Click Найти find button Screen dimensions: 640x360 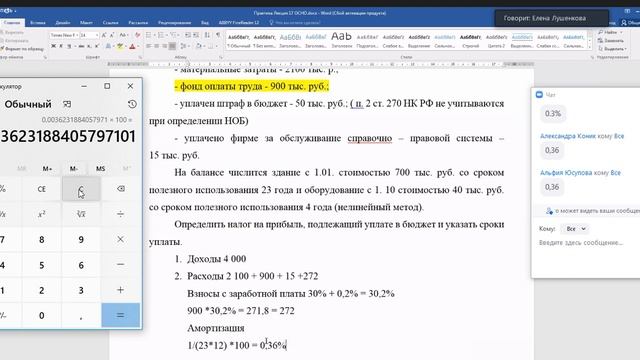pos(610,32)
